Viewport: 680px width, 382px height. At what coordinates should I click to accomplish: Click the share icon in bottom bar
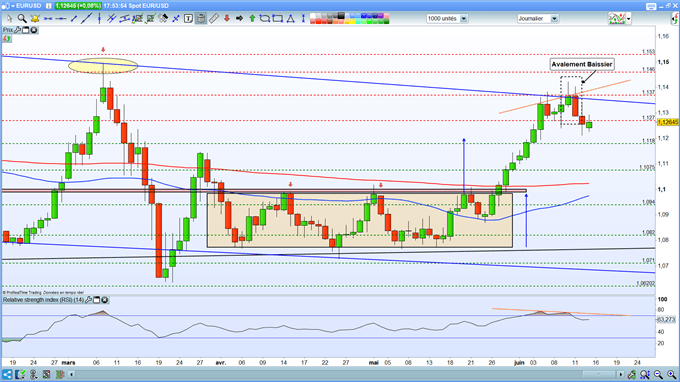click(x=7, y=374)
